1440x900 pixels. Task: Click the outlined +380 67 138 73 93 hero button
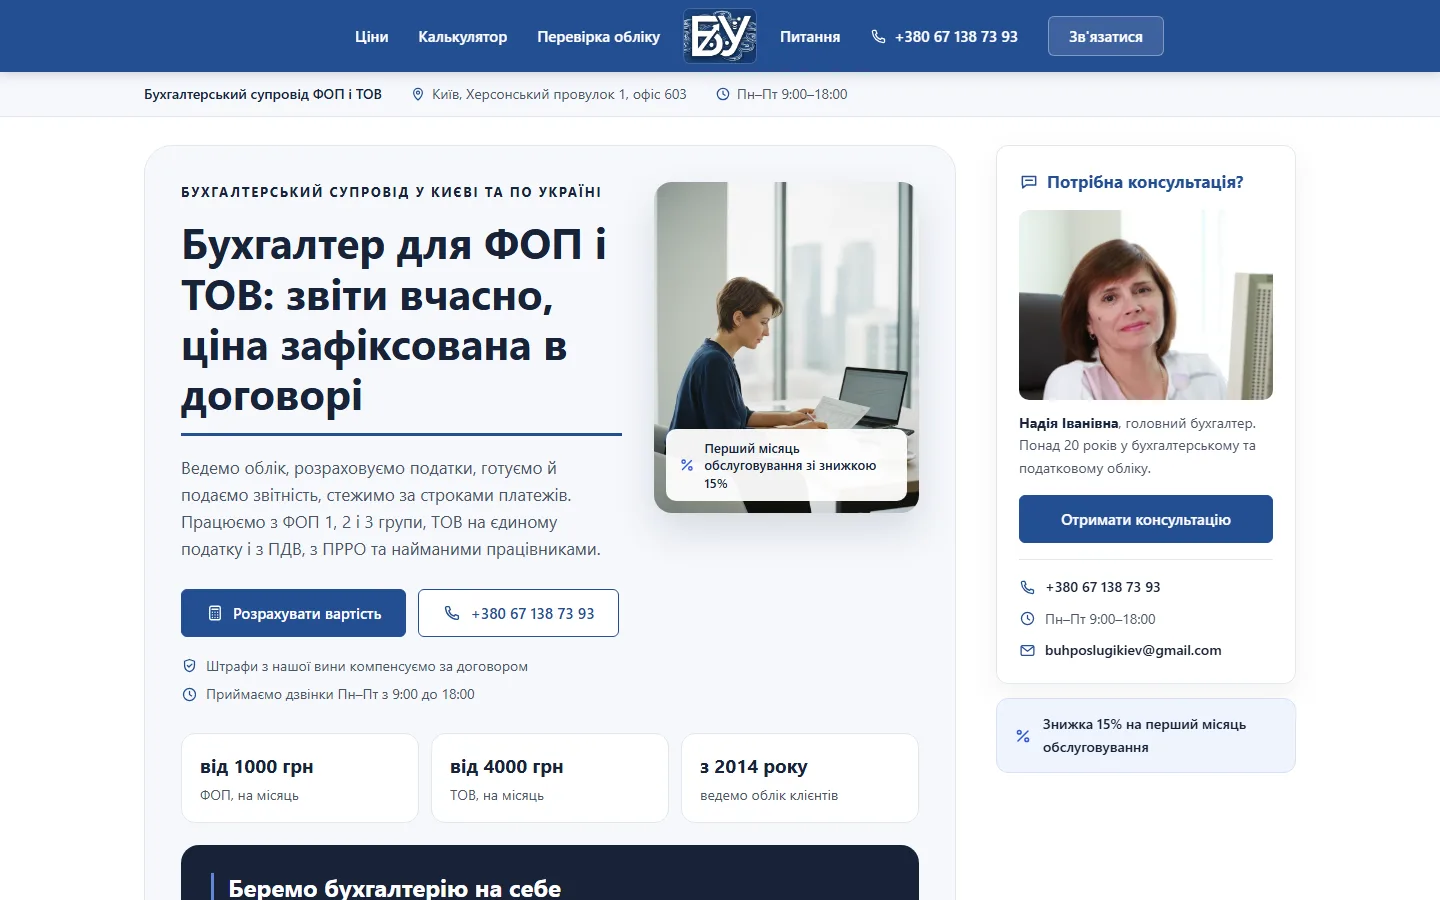(518, 613)
